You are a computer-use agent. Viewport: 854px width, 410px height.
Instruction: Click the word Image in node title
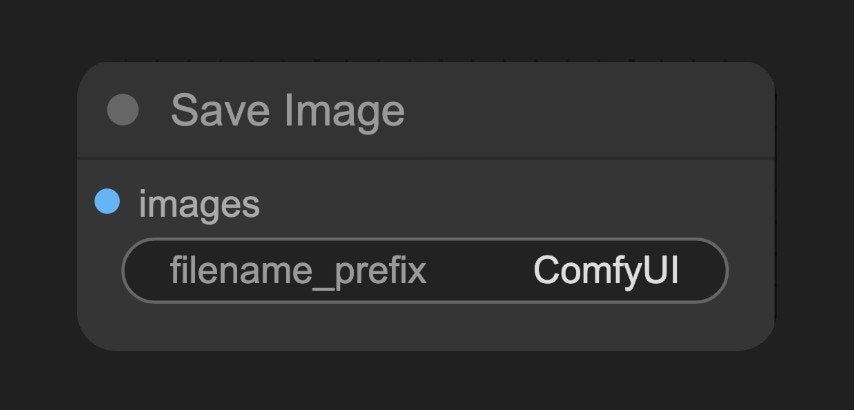(344, 113)
